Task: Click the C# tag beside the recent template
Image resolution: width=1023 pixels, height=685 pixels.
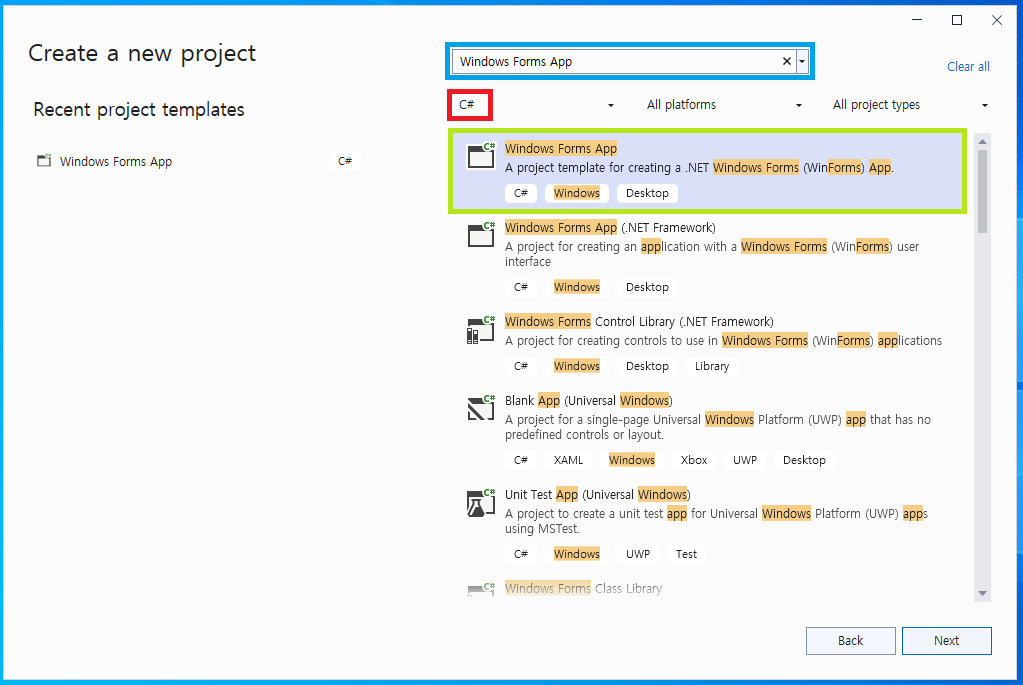Action: click(x=344, y=161)
